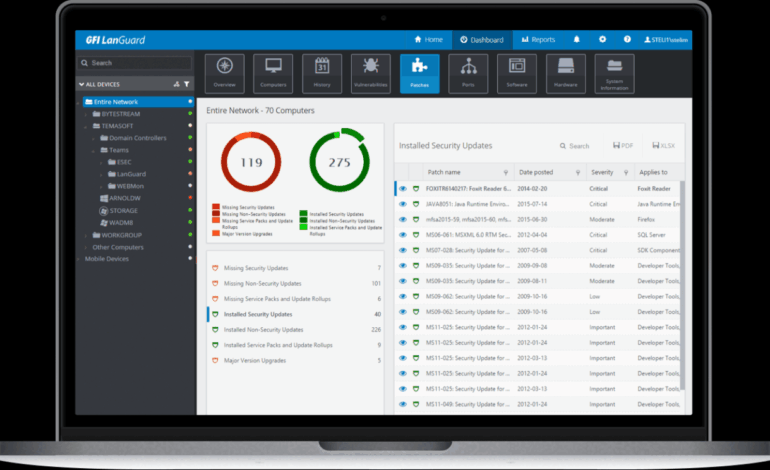Toggle the eye icon for MS09-062 marked Low first
The width and height of the screenshot is (770, 470).
tap(403, 296)
